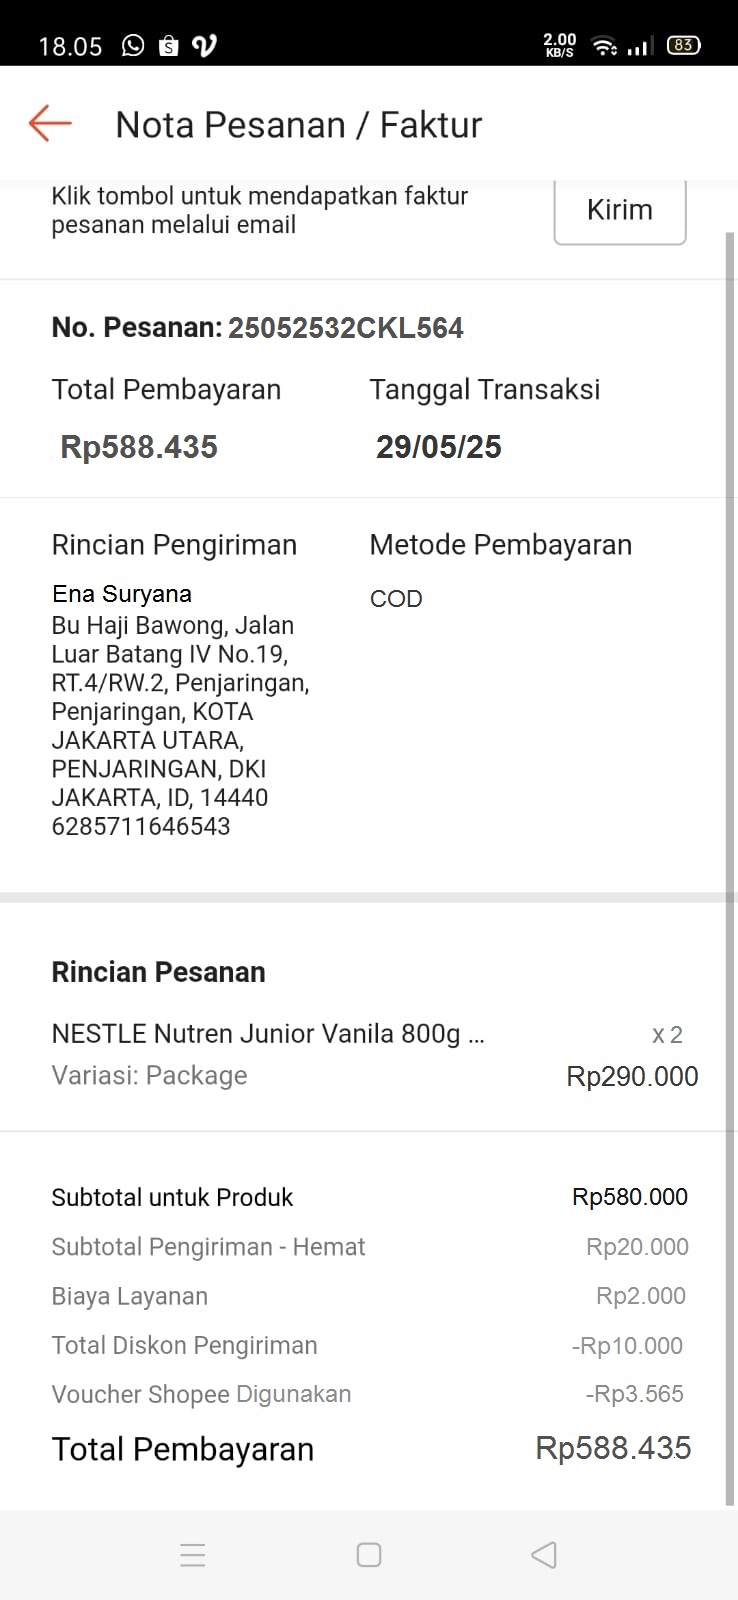
Task: Tap the Voucher Shopee Digunakan row
Action: point(201,1394)
